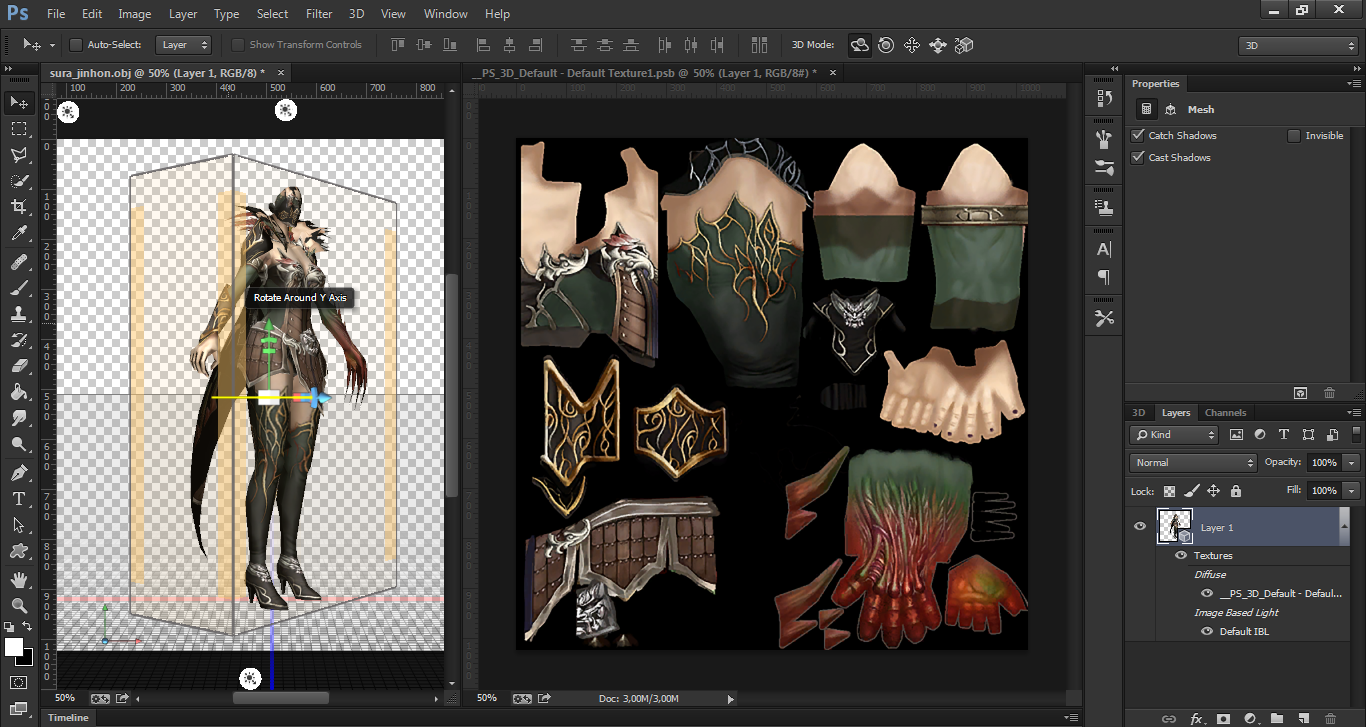Open the collapsed Character panel icon
The height and width of the screenshot is (727, 1366).
[1104, 249]
